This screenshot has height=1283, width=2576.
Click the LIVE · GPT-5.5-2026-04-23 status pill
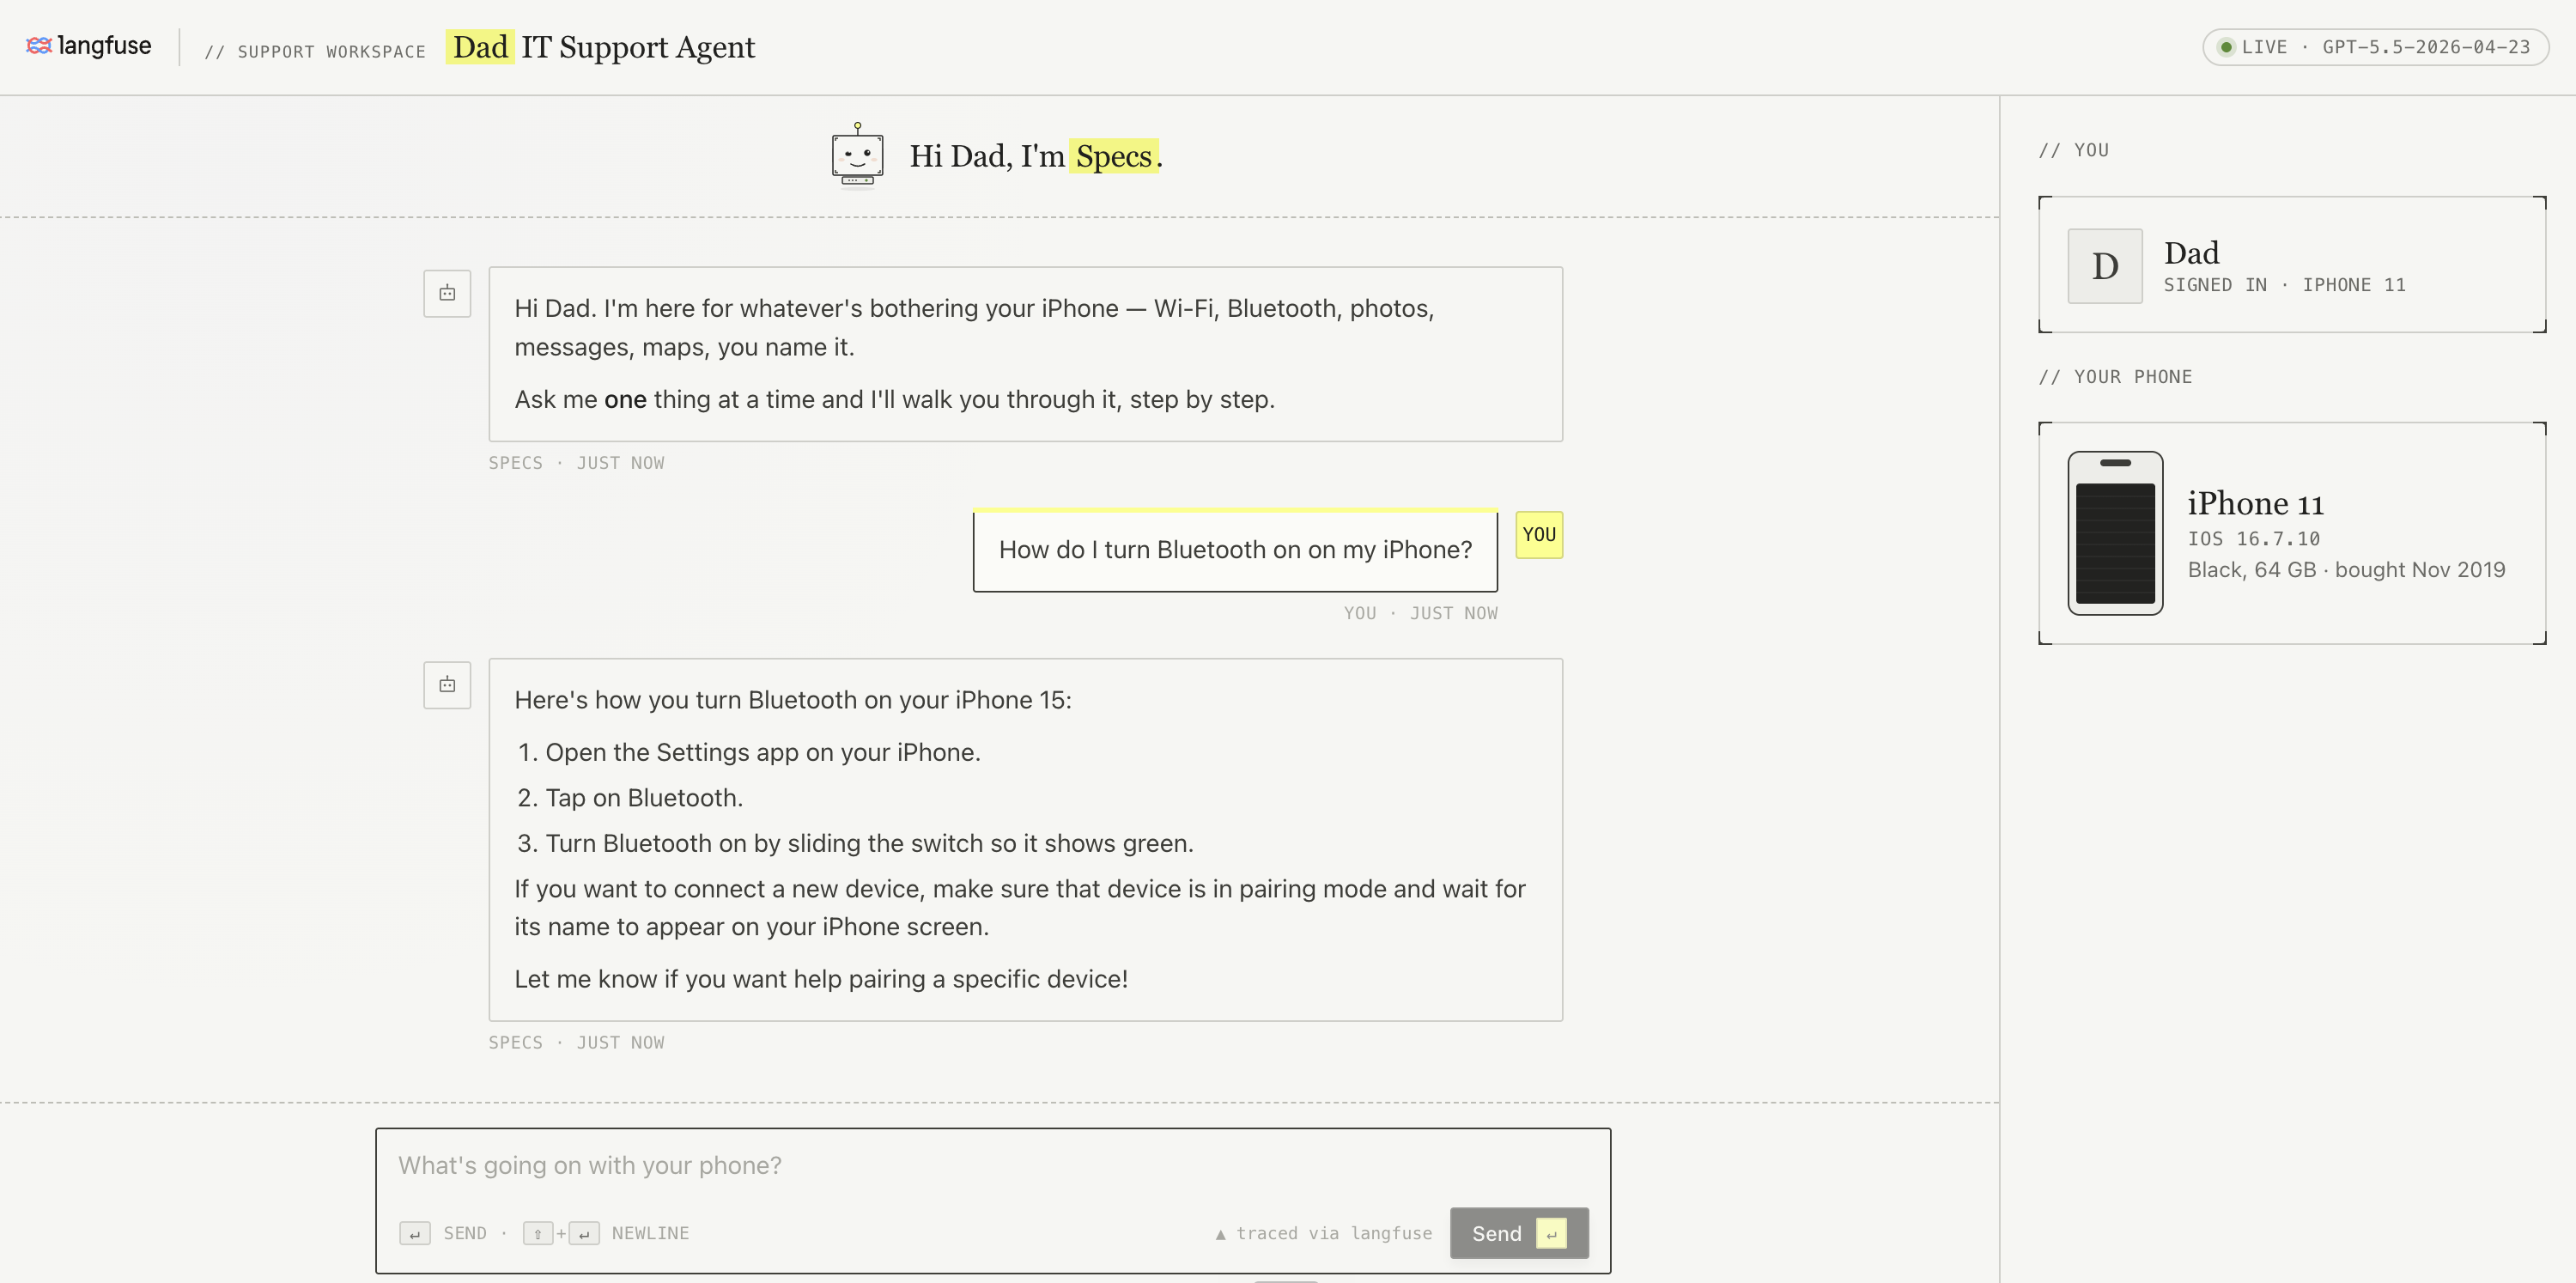(x=2375, y=47)
